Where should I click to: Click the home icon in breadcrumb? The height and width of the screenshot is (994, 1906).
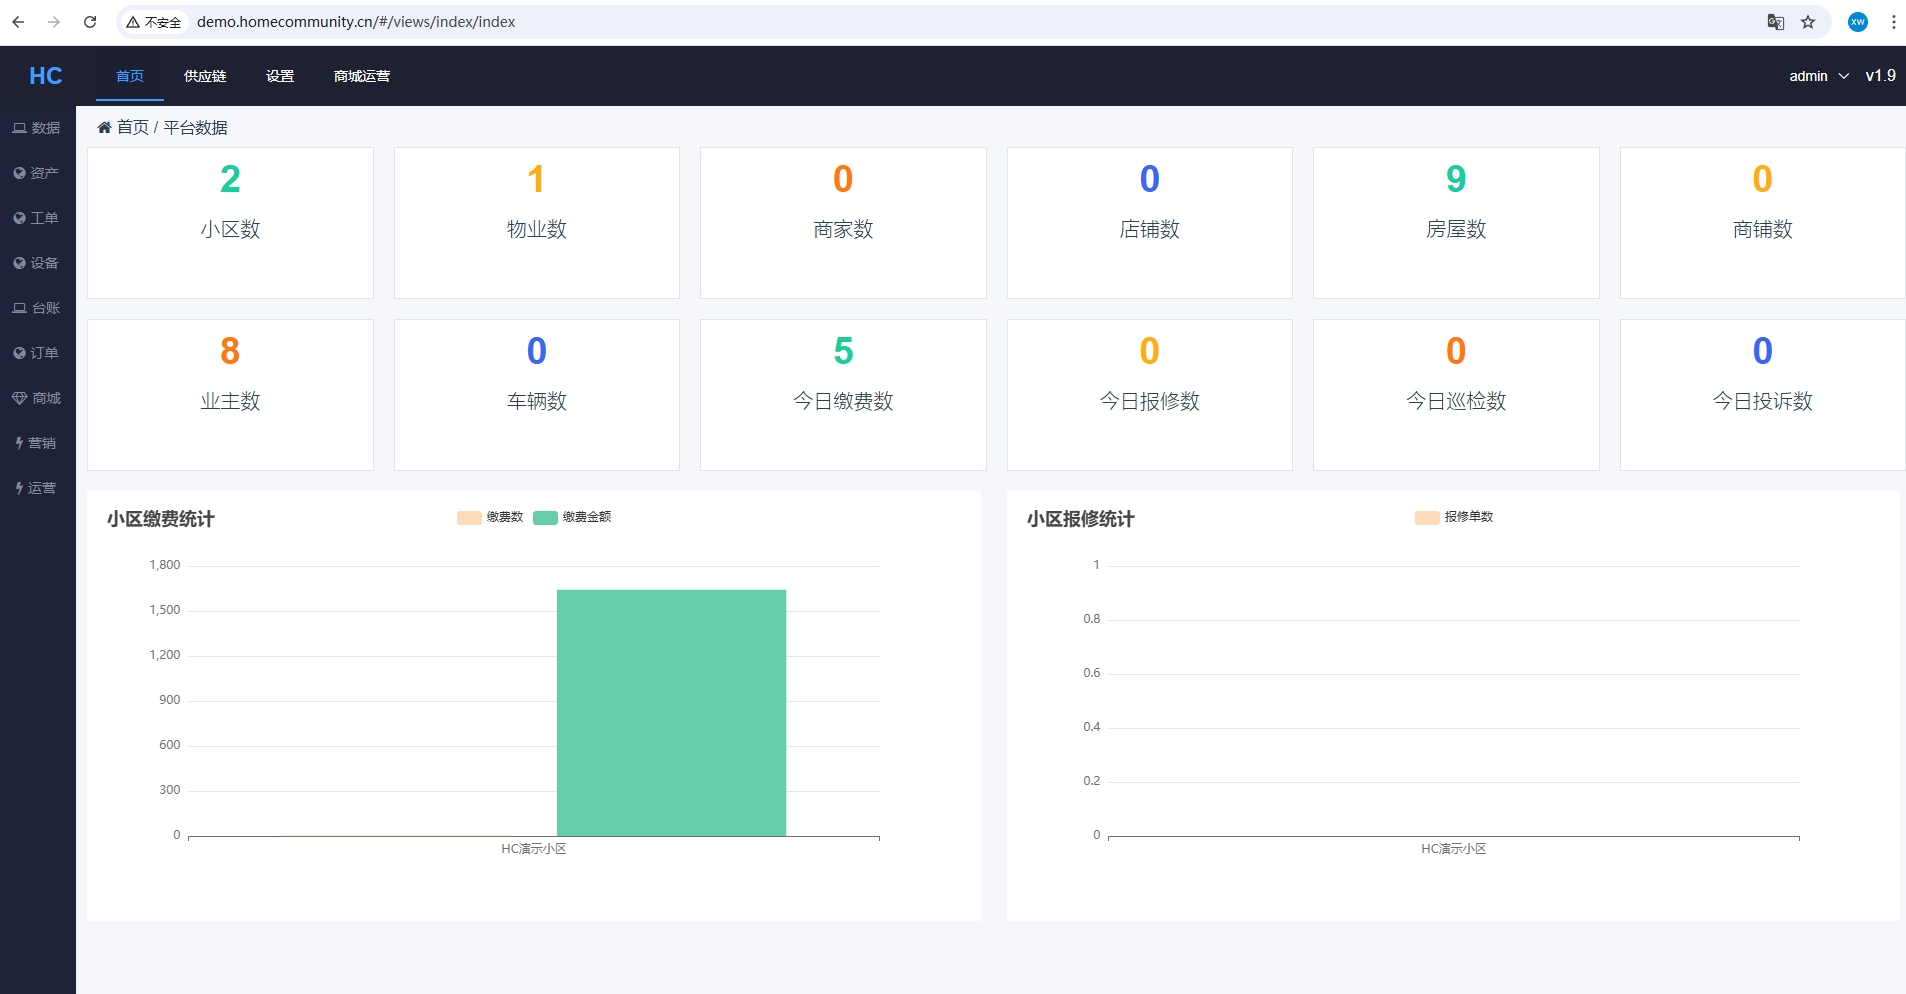click(x=104, y=127)
